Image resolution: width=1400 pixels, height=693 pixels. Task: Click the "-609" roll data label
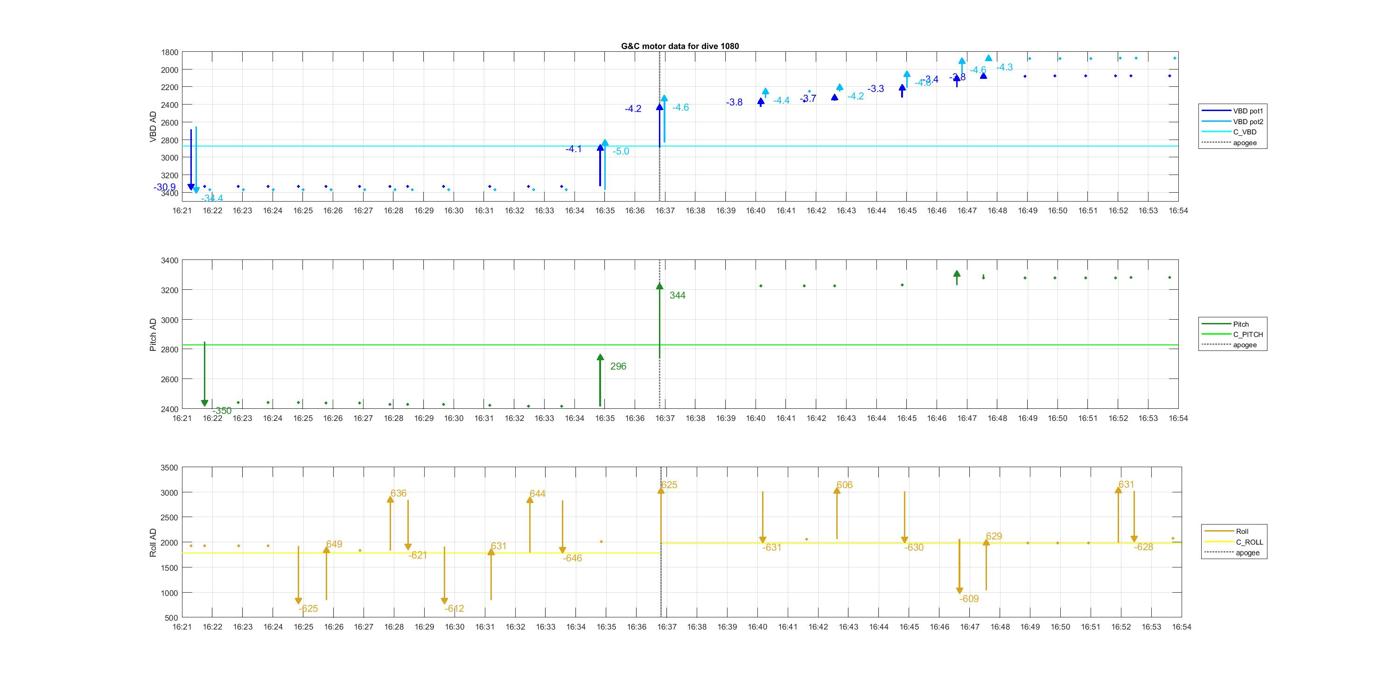click(x=969, y=598)
